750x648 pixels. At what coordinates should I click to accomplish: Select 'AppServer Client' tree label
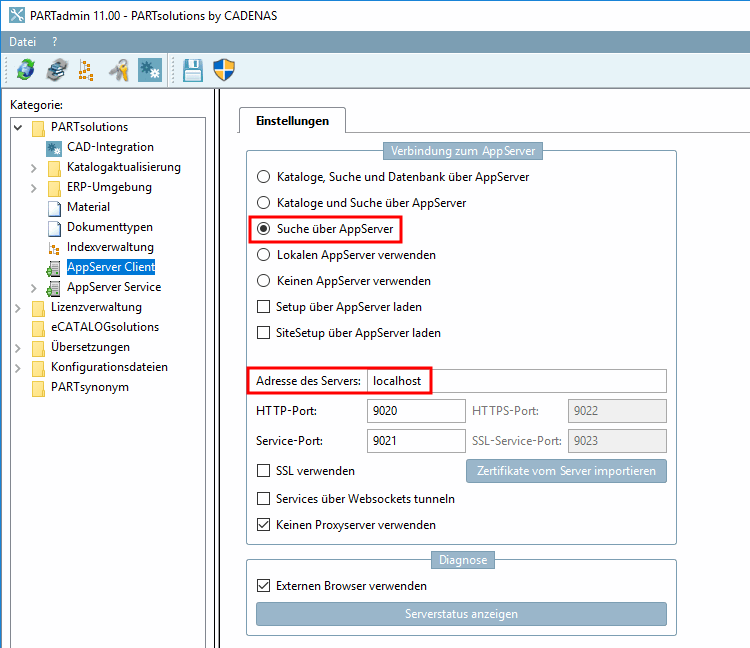point(111,267)
